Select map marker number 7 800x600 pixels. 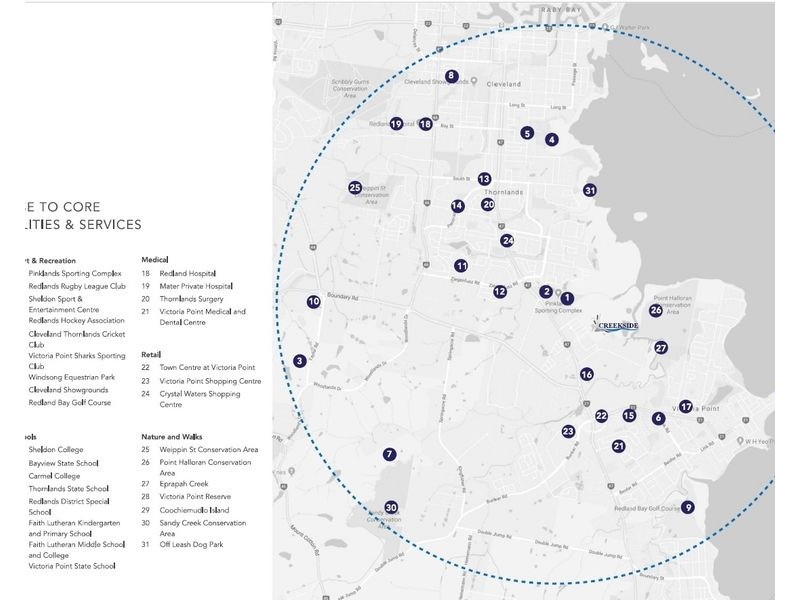pyautogui.click(x=389, y=454)
